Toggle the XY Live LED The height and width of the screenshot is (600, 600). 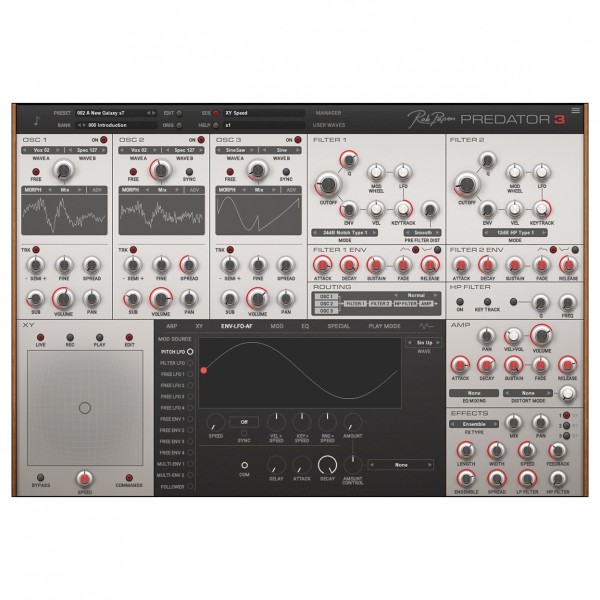[x=40, y=337]
